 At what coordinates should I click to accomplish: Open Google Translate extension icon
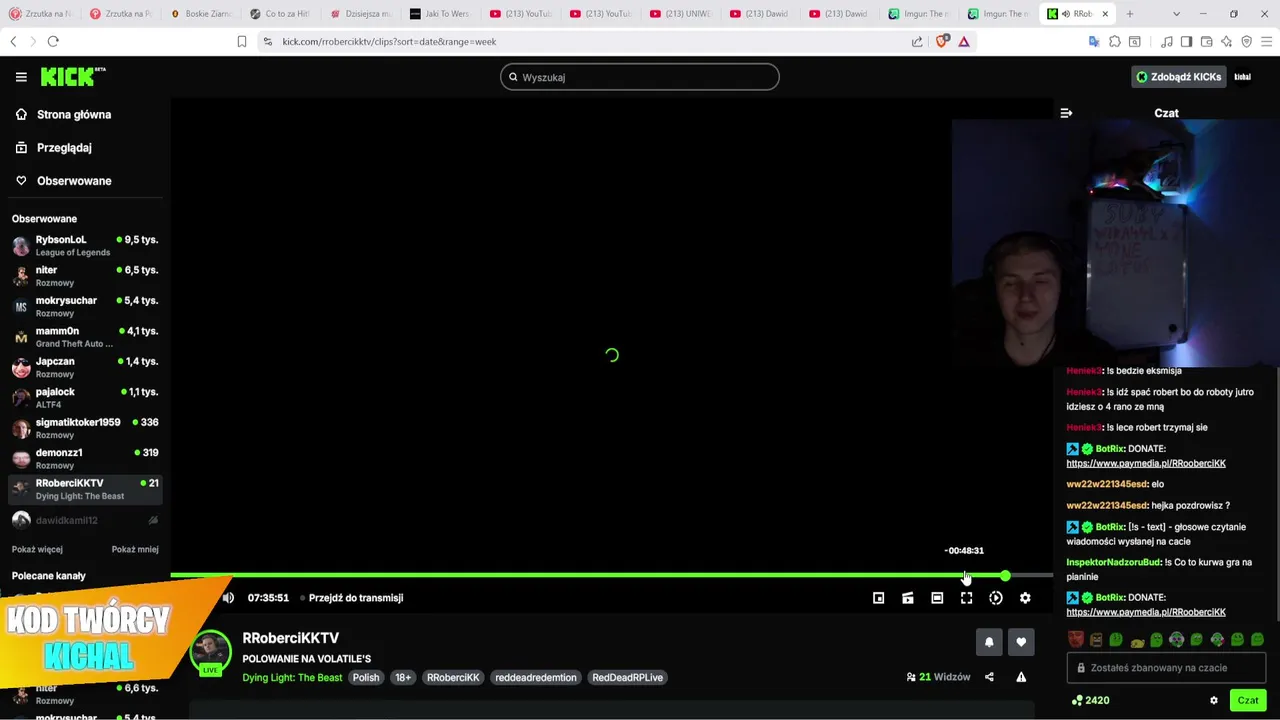1094,41
